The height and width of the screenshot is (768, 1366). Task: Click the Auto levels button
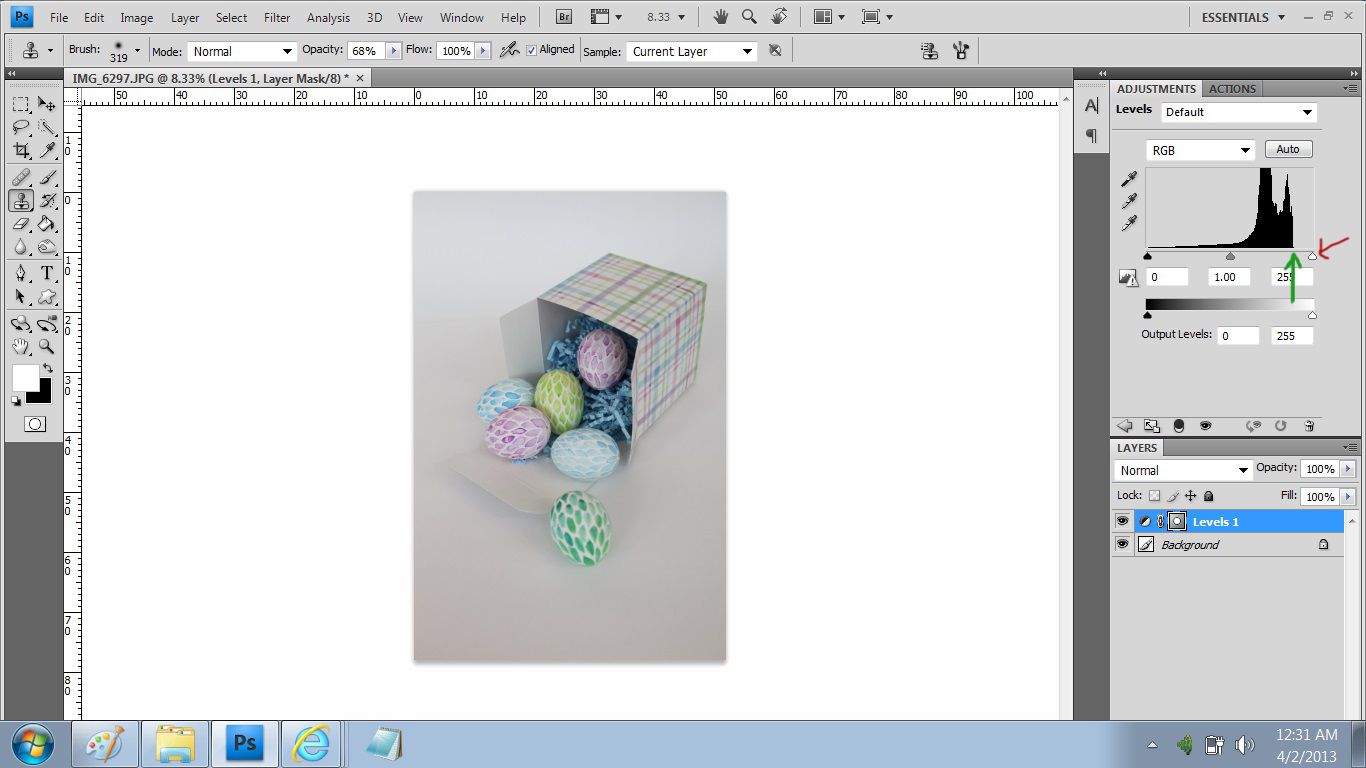[x=1288, y=149]
